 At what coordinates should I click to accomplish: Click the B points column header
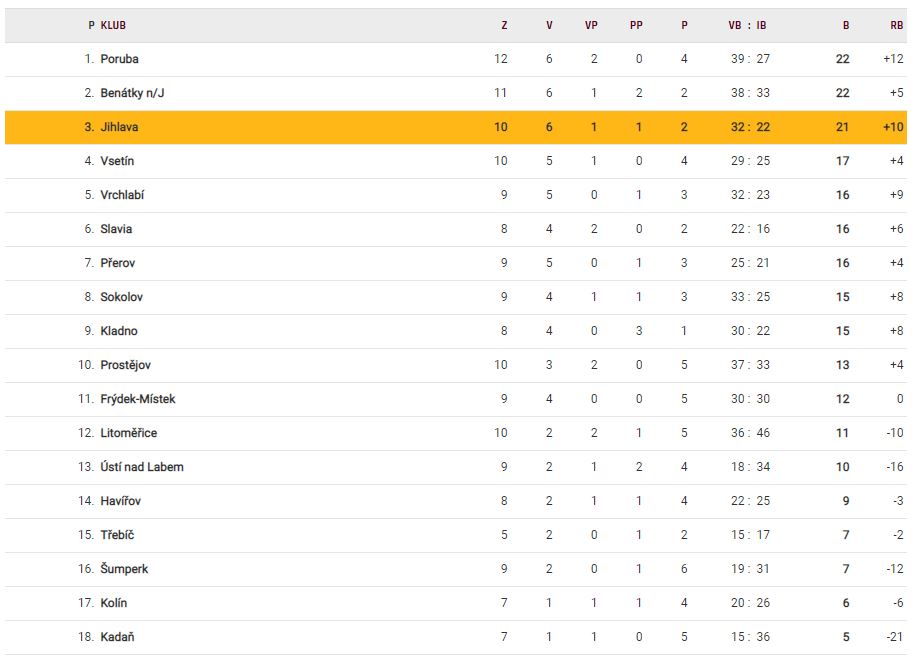pyautogui.click(x=846, y=26)
